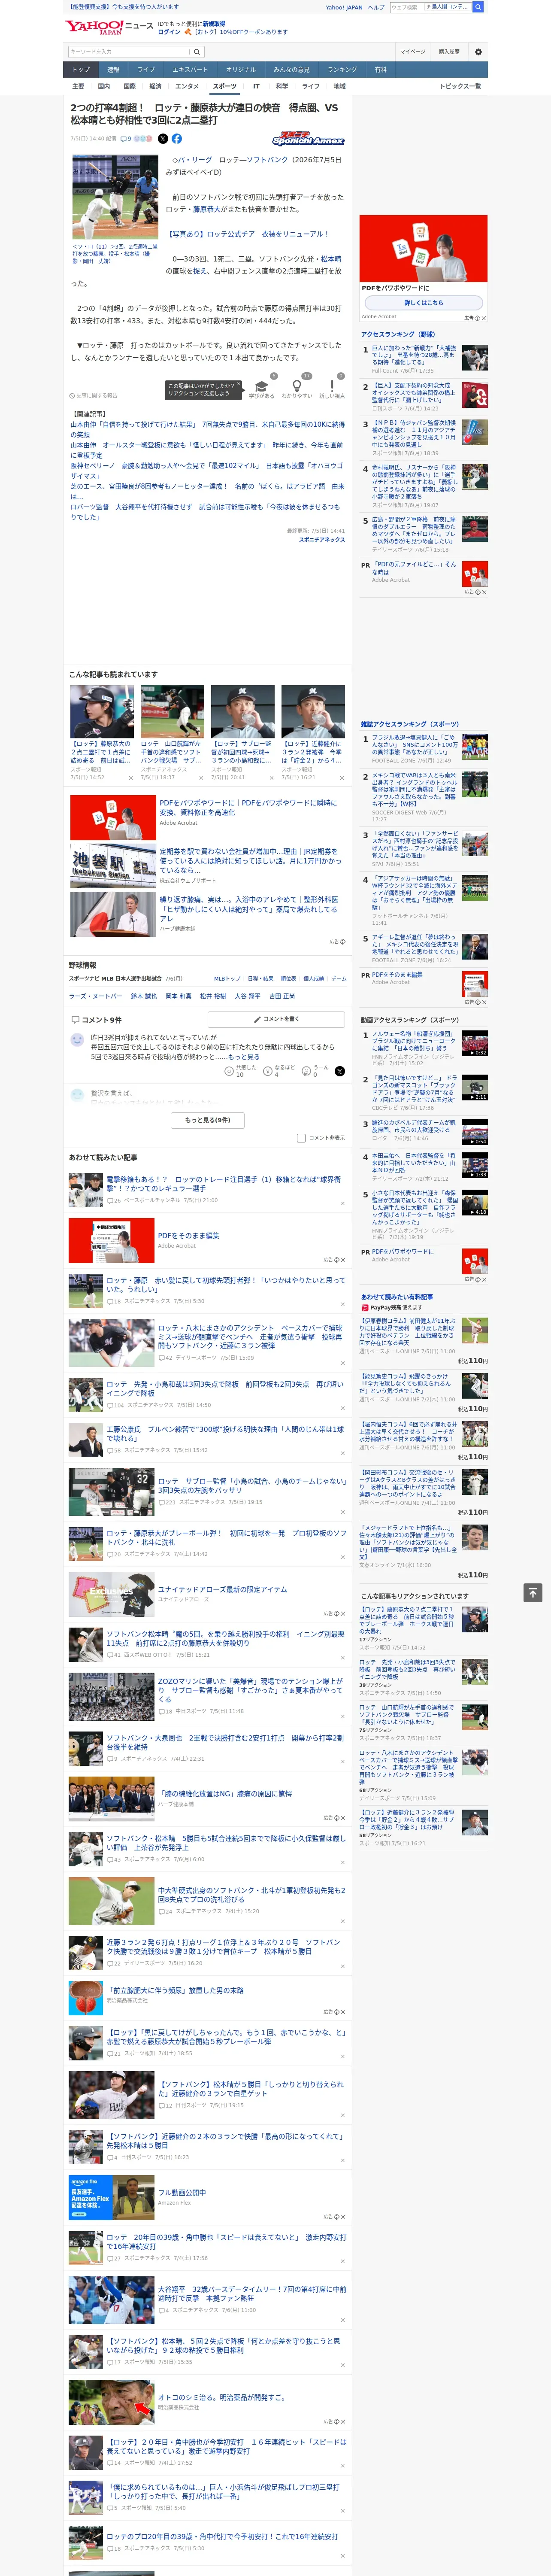
Task: Open the ランキング tab
Action: [x=342, y=70]
